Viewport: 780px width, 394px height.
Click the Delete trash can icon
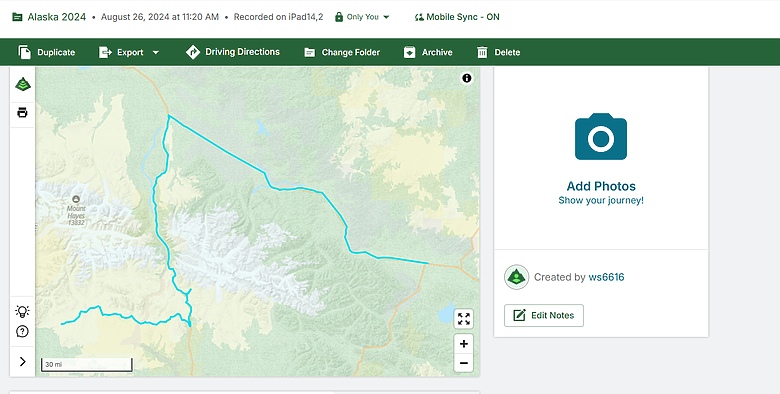[x=483, y=52]
